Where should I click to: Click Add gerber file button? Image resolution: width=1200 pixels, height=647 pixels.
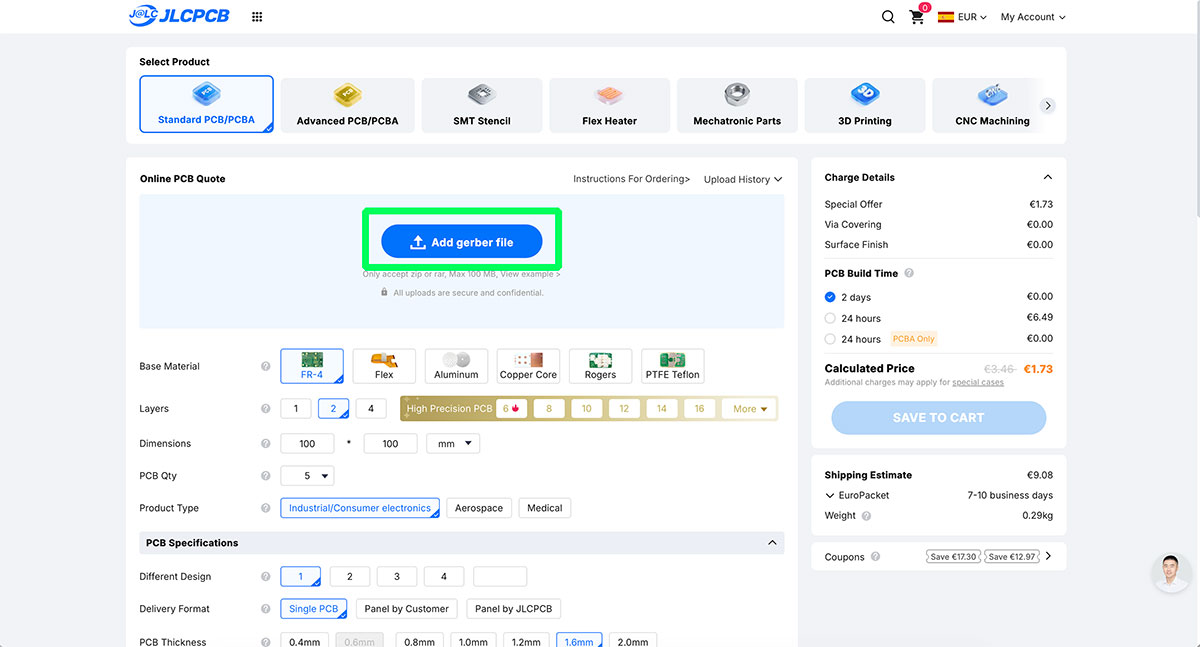(x=462, y=242)
